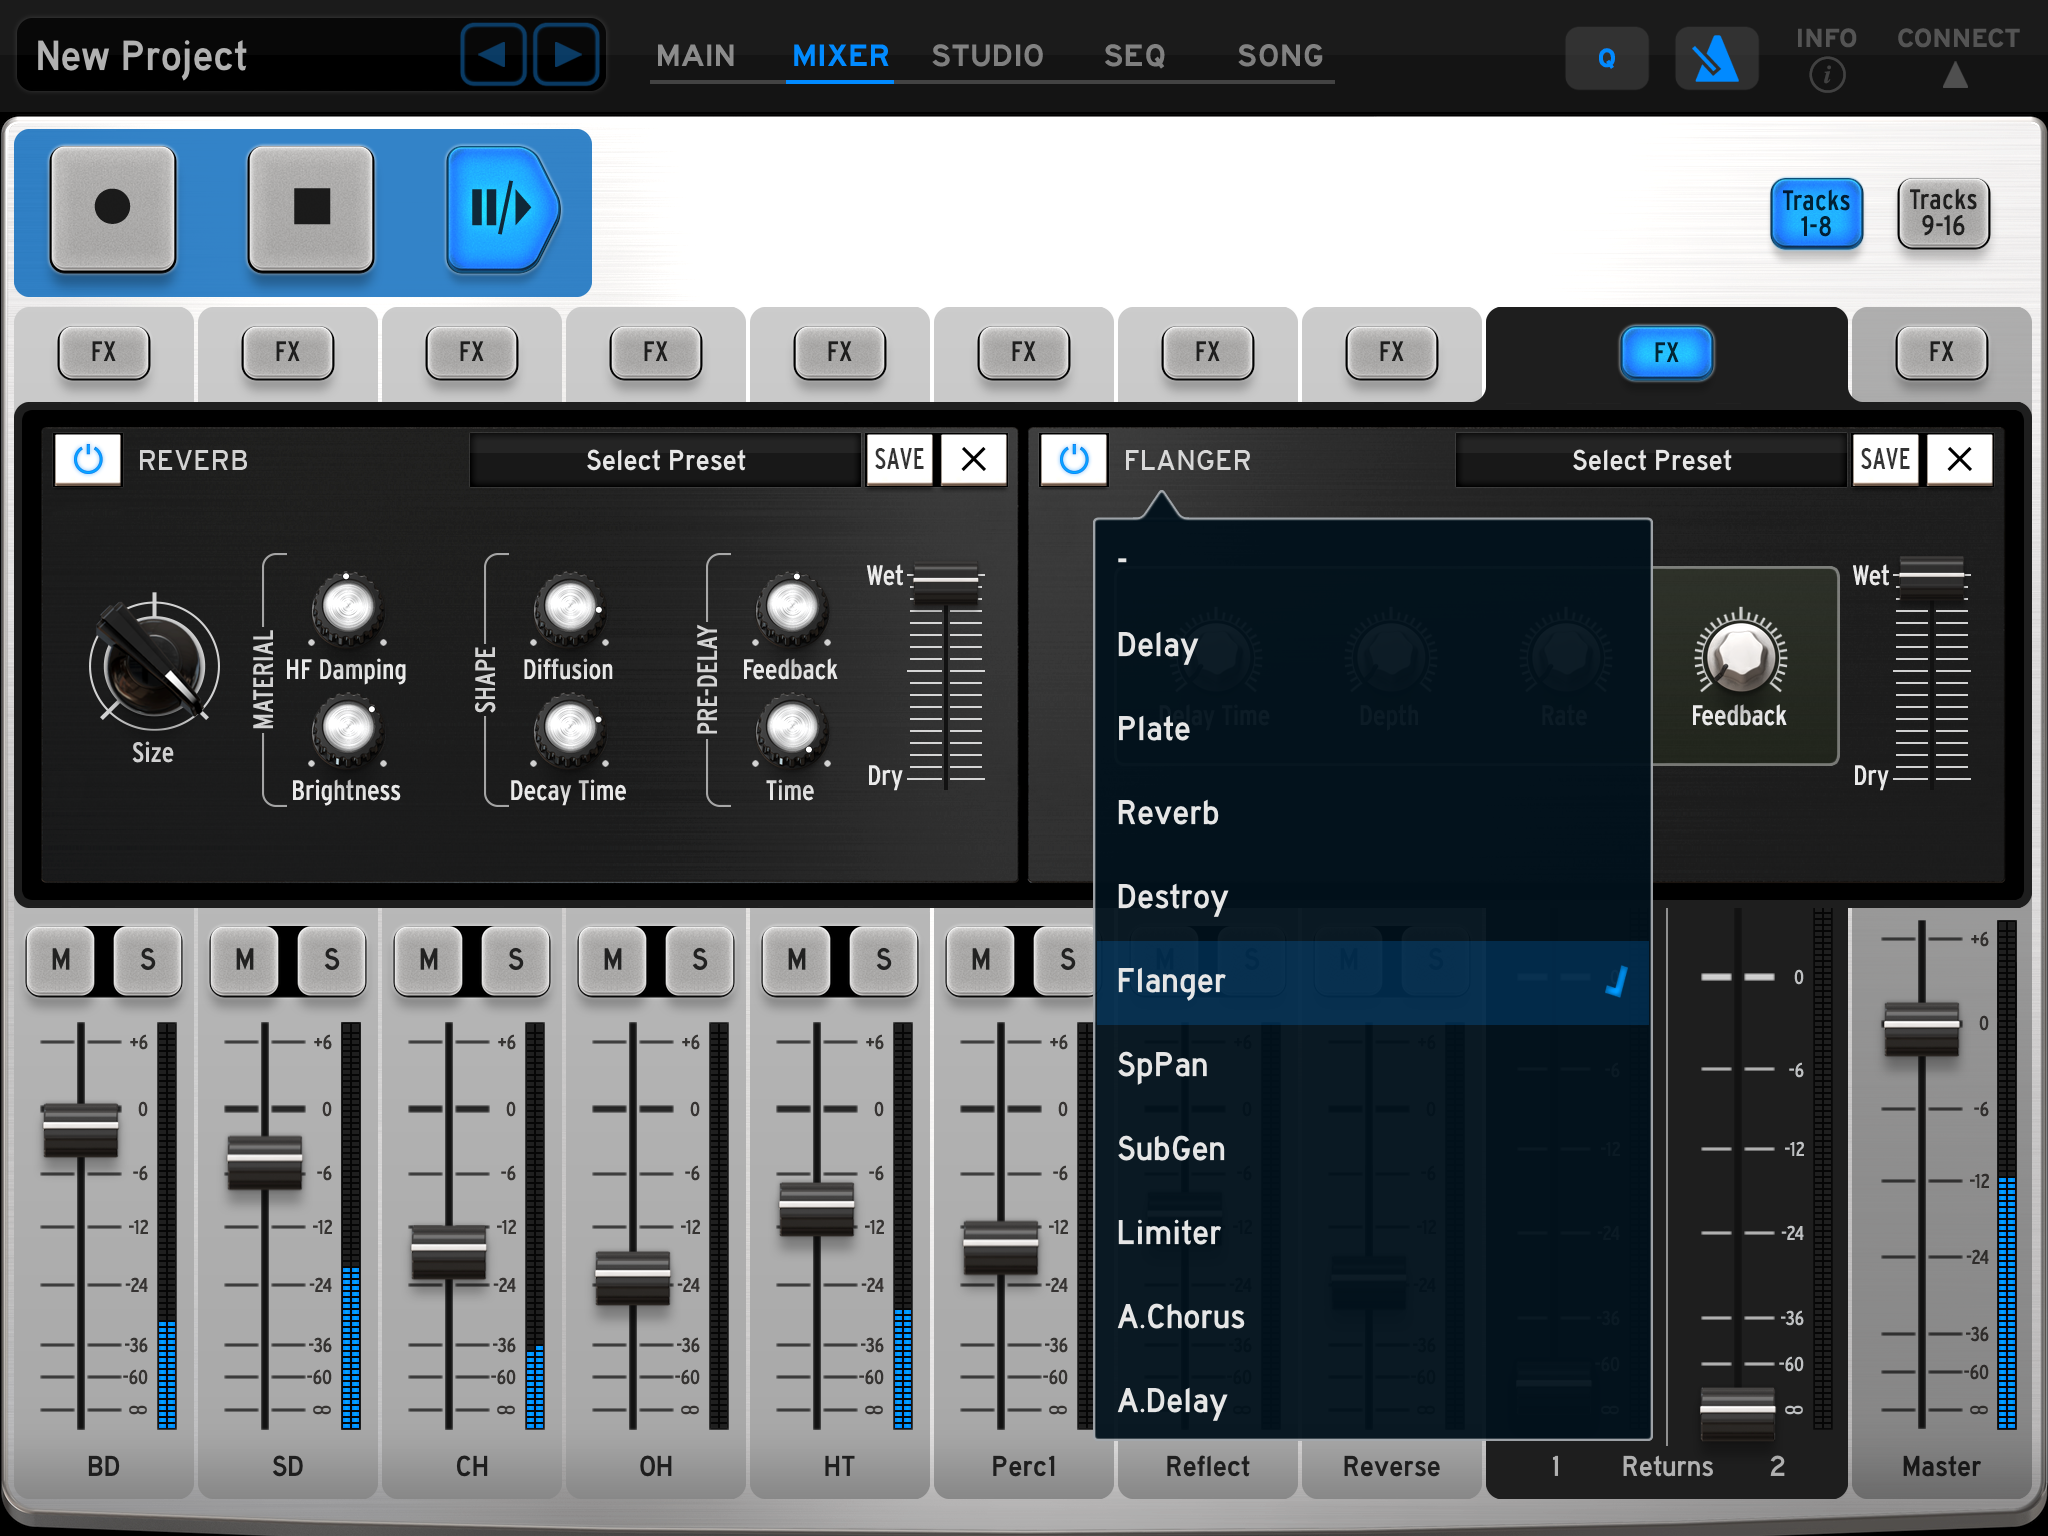Go to previous project with left arrow
Image resolution: width=2048 pixels, height=1536 pixels.
[x=493, y=55]
